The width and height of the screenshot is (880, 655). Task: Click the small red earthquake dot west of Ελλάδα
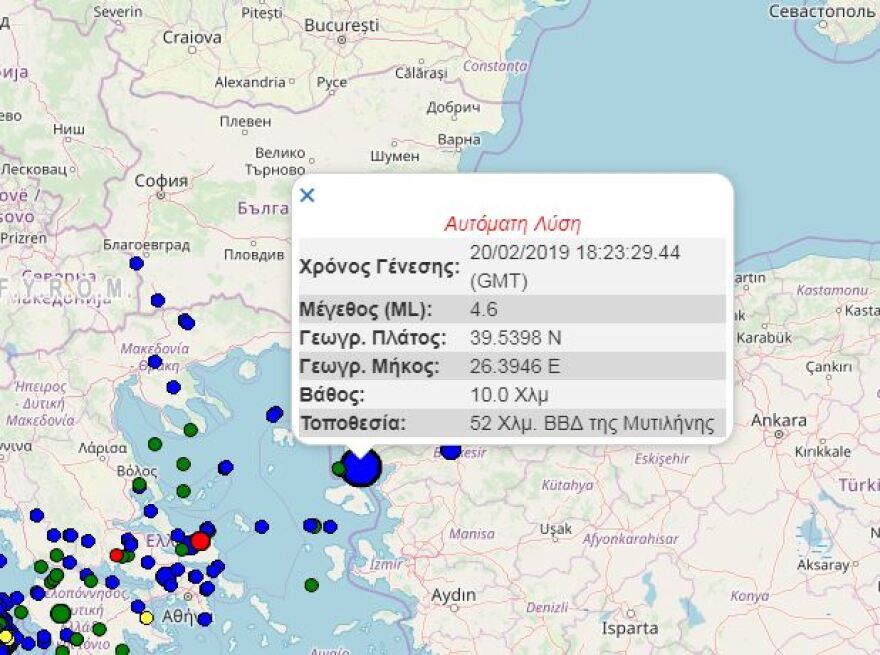(116, 555)
